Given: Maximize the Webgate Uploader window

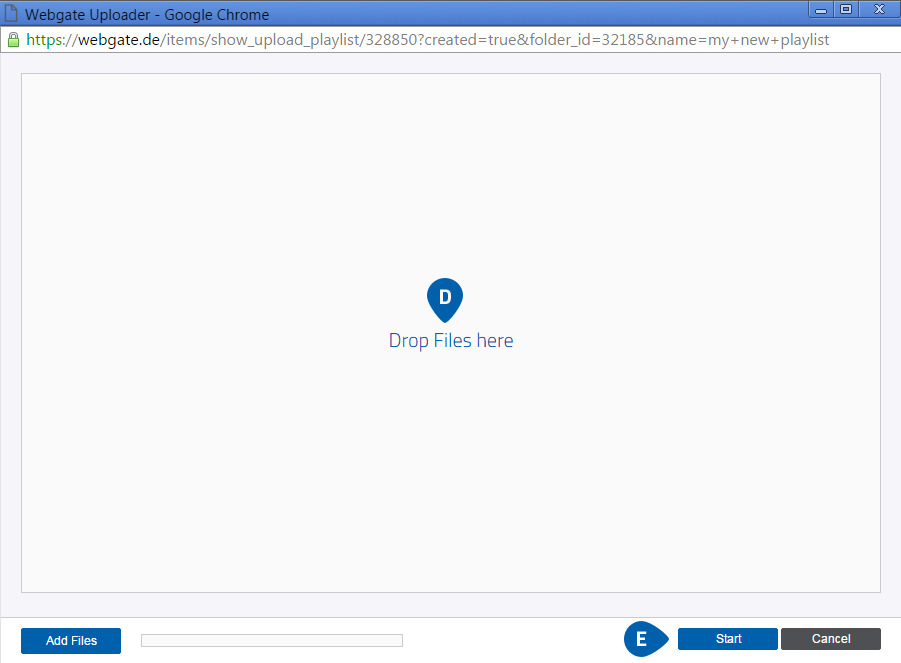Looking at the screenshot, I should 846,10.
